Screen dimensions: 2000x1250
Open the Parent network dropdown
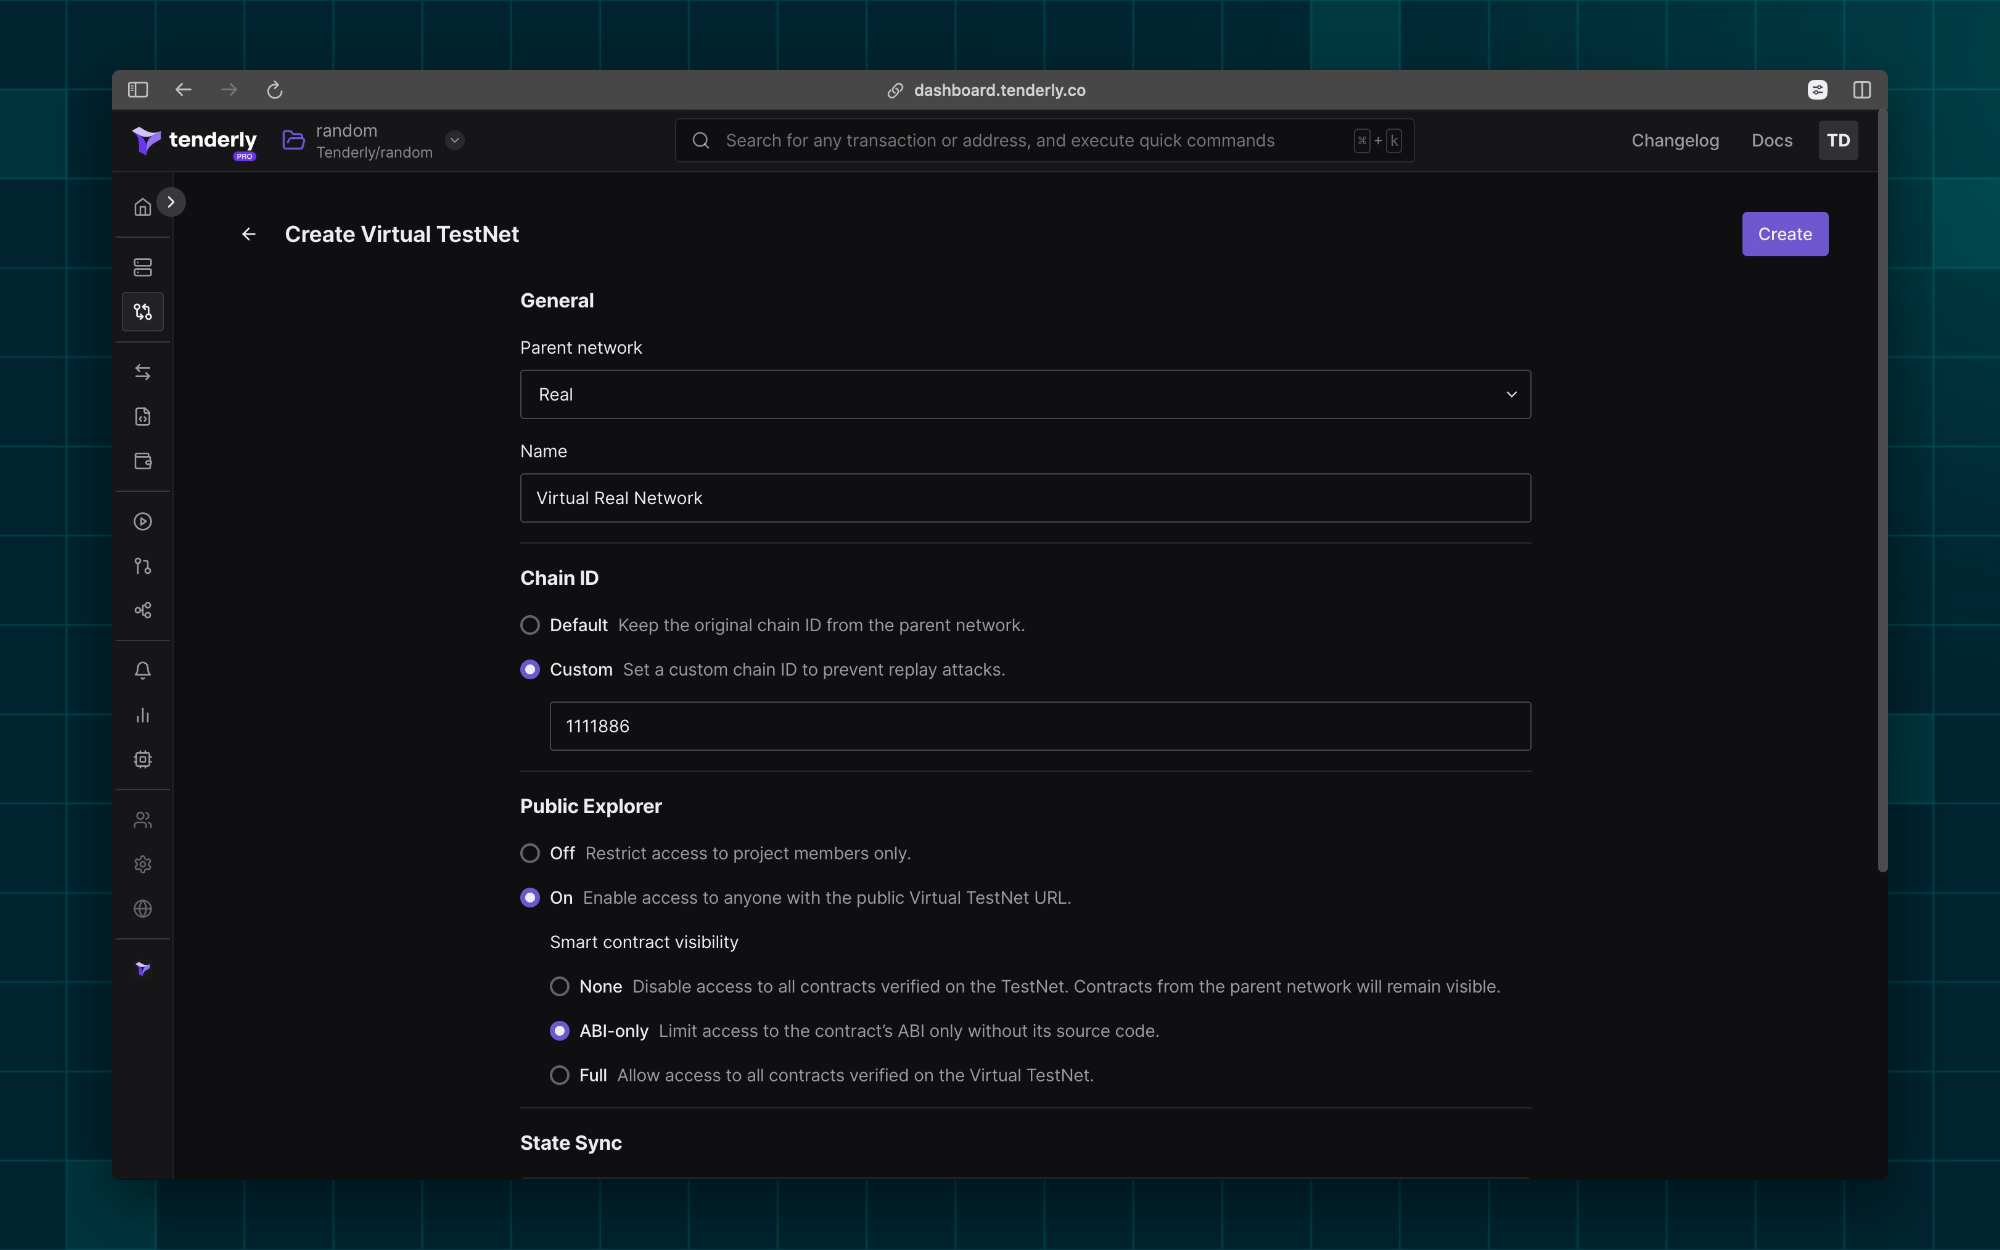1025,394
